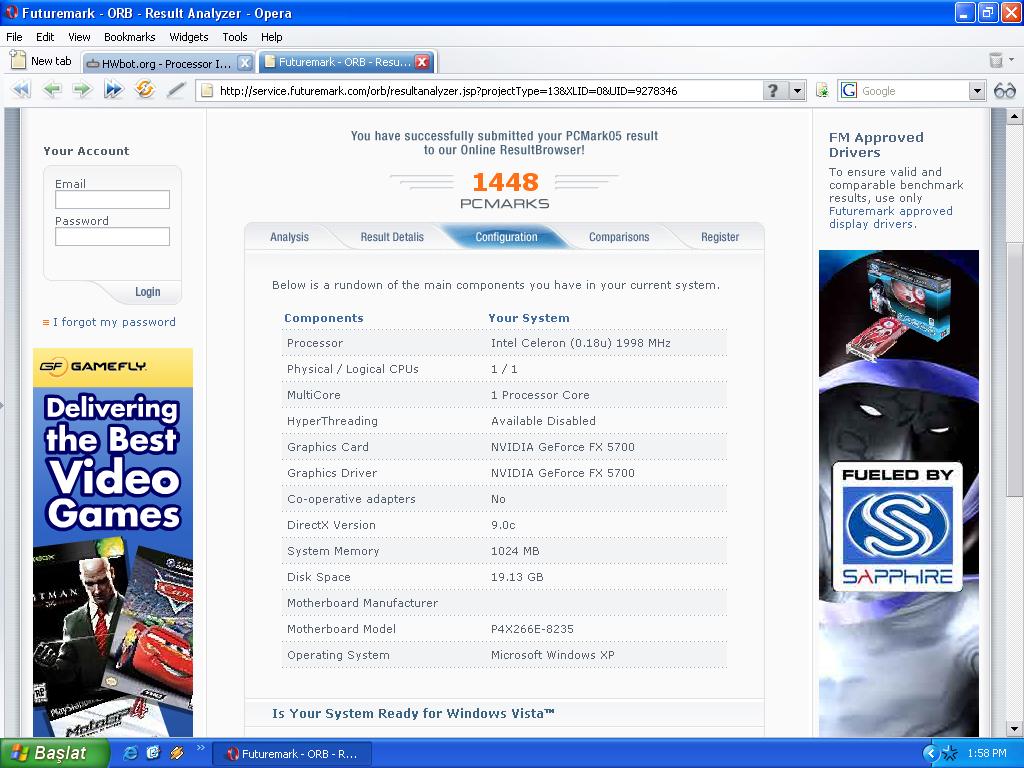1024x768 pixels.
Task: Open the closed tabs trash icon
Action: tap(996, 60)
